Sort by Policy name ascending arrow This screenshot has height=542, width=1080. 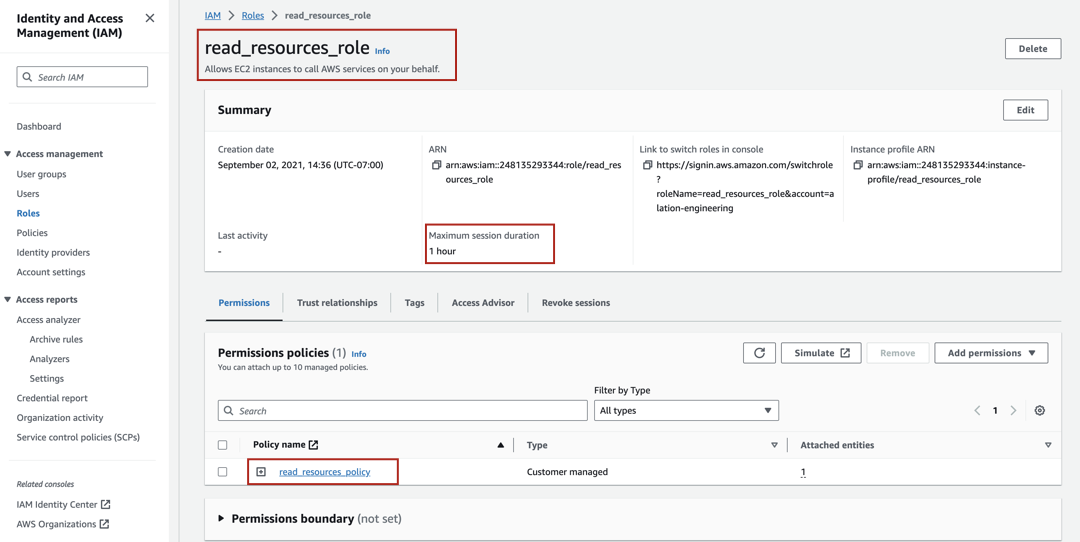[501, 446]
